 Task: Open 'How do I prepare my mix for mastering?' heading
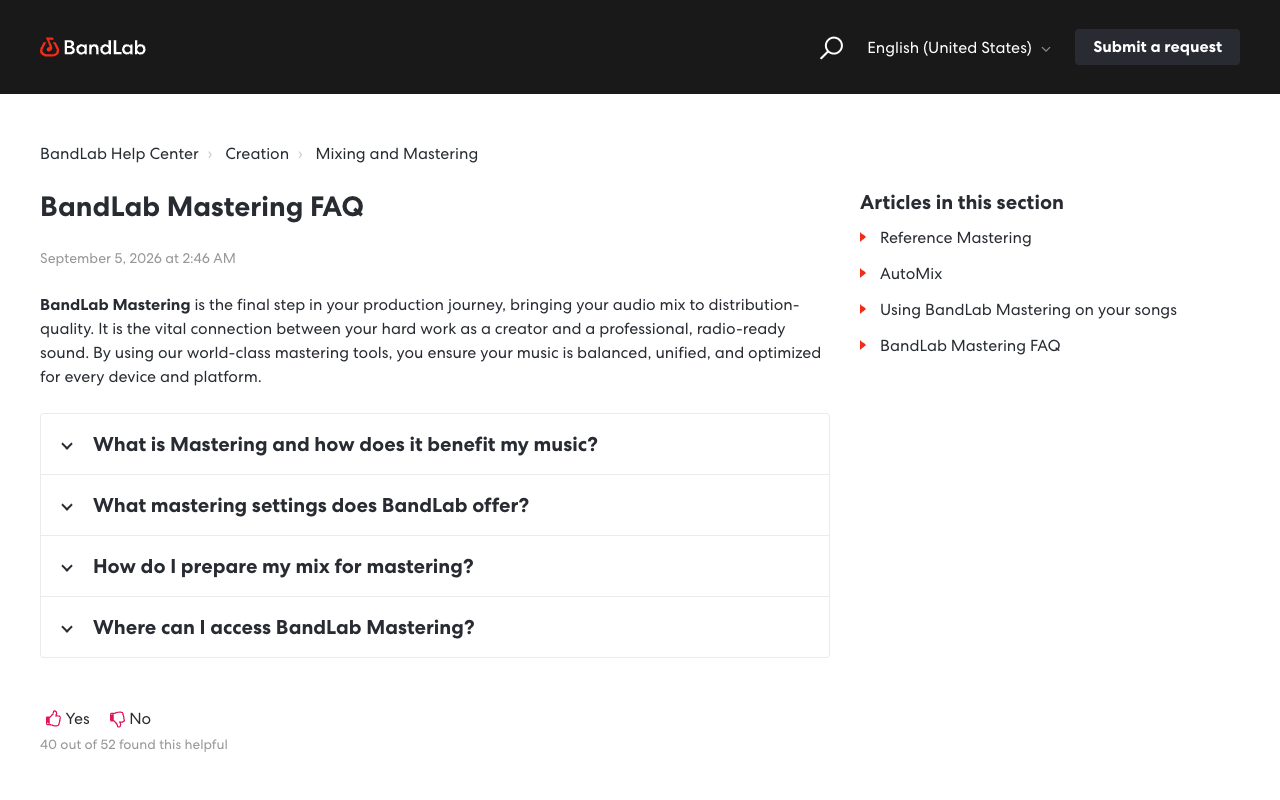pos(283,566)
